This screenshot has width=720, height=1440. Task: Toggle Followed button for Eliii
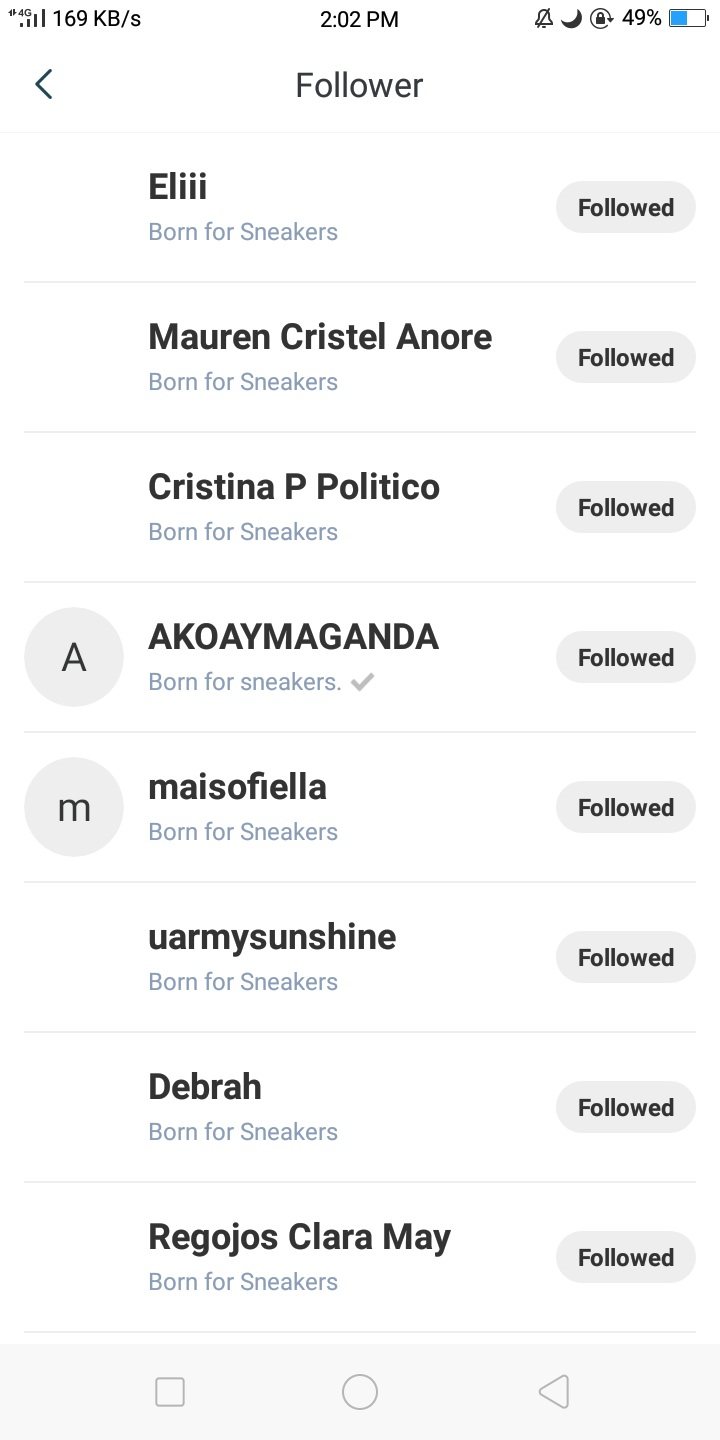625,207
